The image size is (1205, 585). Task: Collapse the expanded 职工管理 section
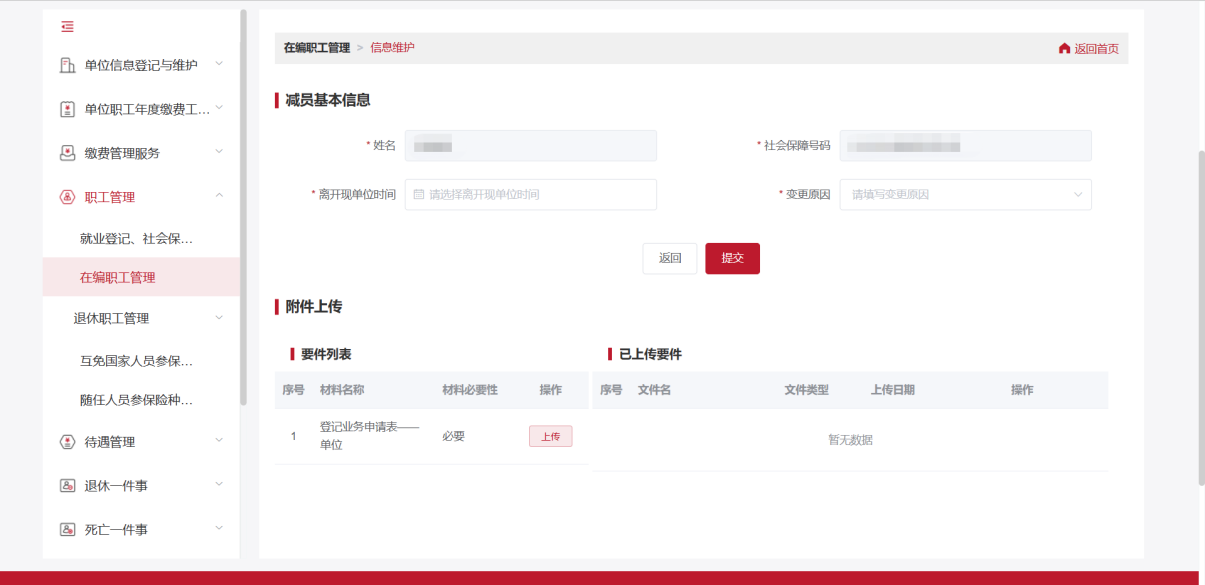coord(220,195)
